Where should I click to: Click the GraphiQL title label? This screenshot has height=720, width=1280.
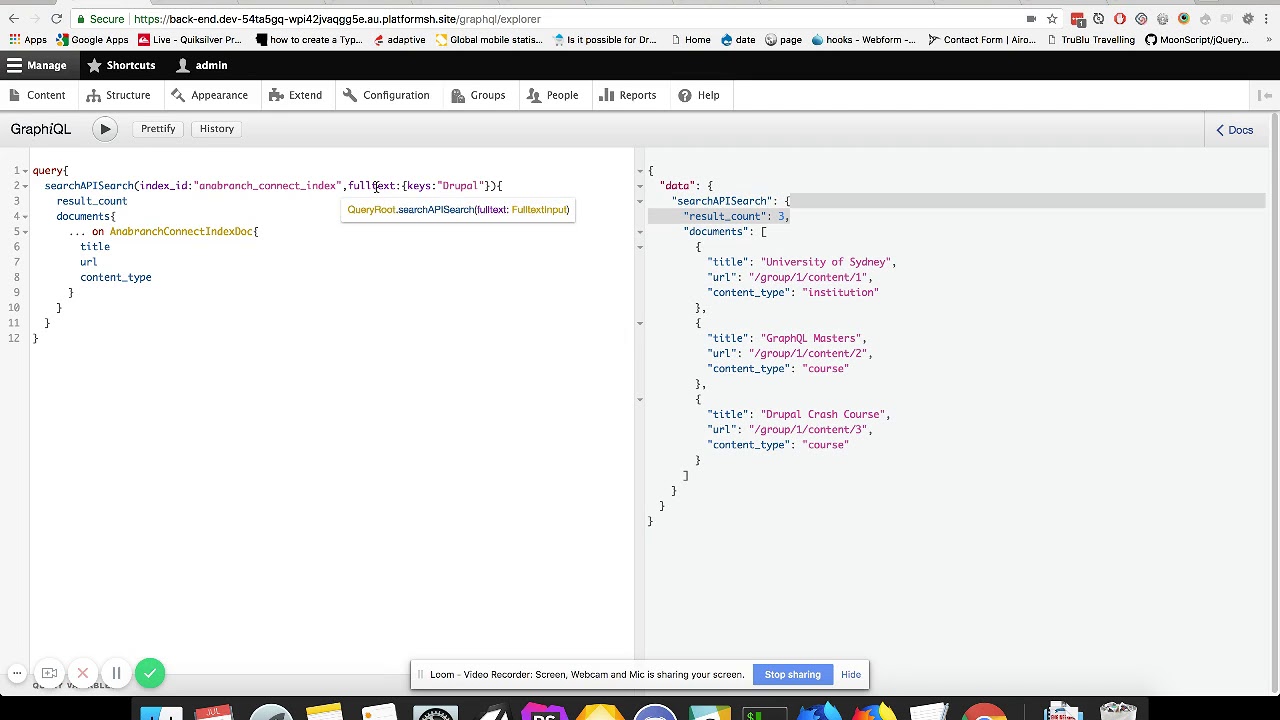(x=41, y=129)
